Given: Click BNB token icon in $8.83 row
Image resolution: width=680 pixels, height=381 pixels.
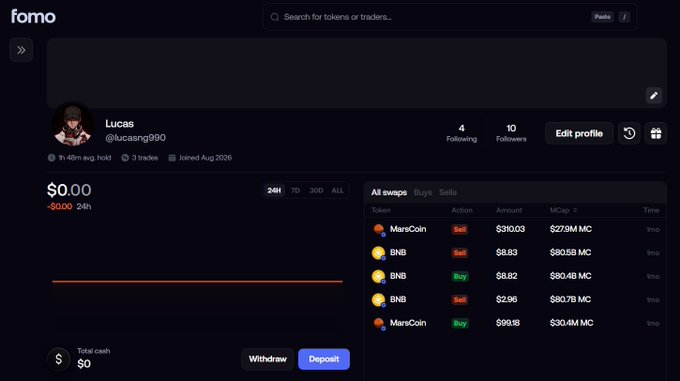Looking at the screenshot, I should pos(379,253).
